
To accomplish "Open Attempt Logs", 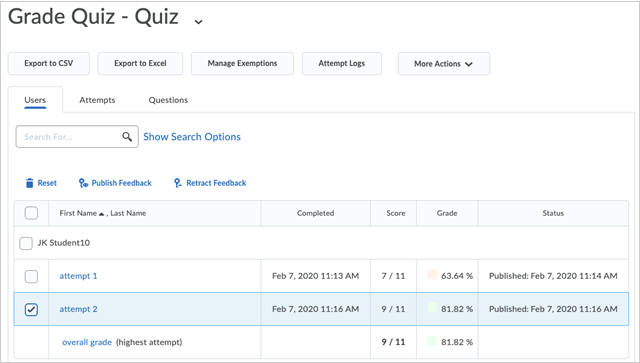I will pos(342,63).
